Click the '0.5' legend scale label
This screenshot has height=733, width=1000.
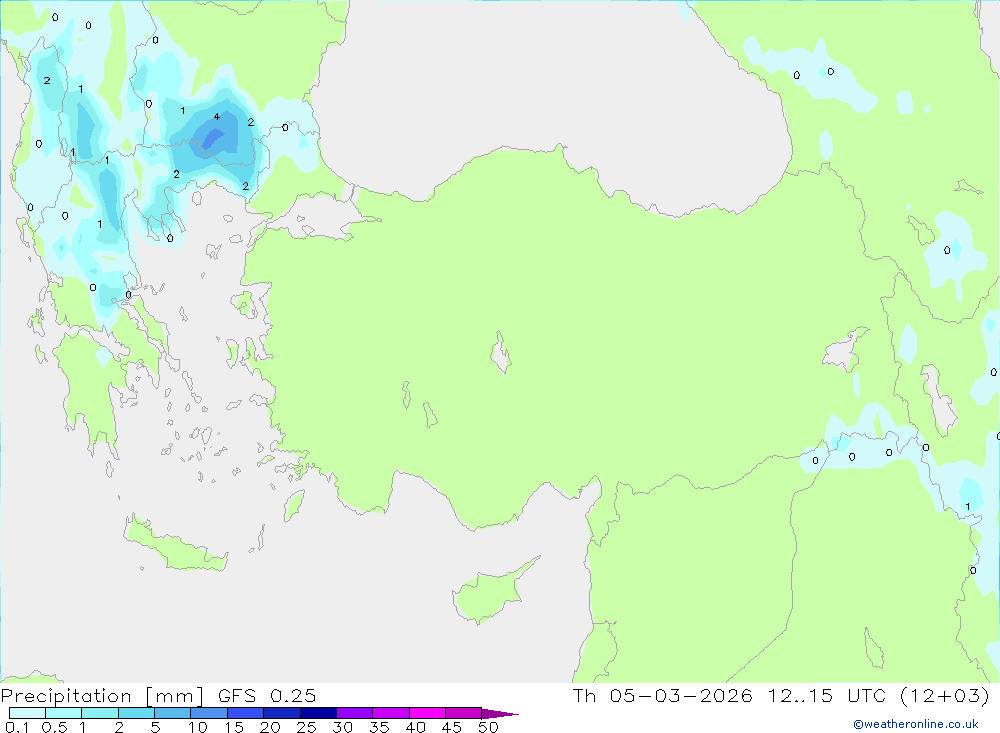point(54,727)
